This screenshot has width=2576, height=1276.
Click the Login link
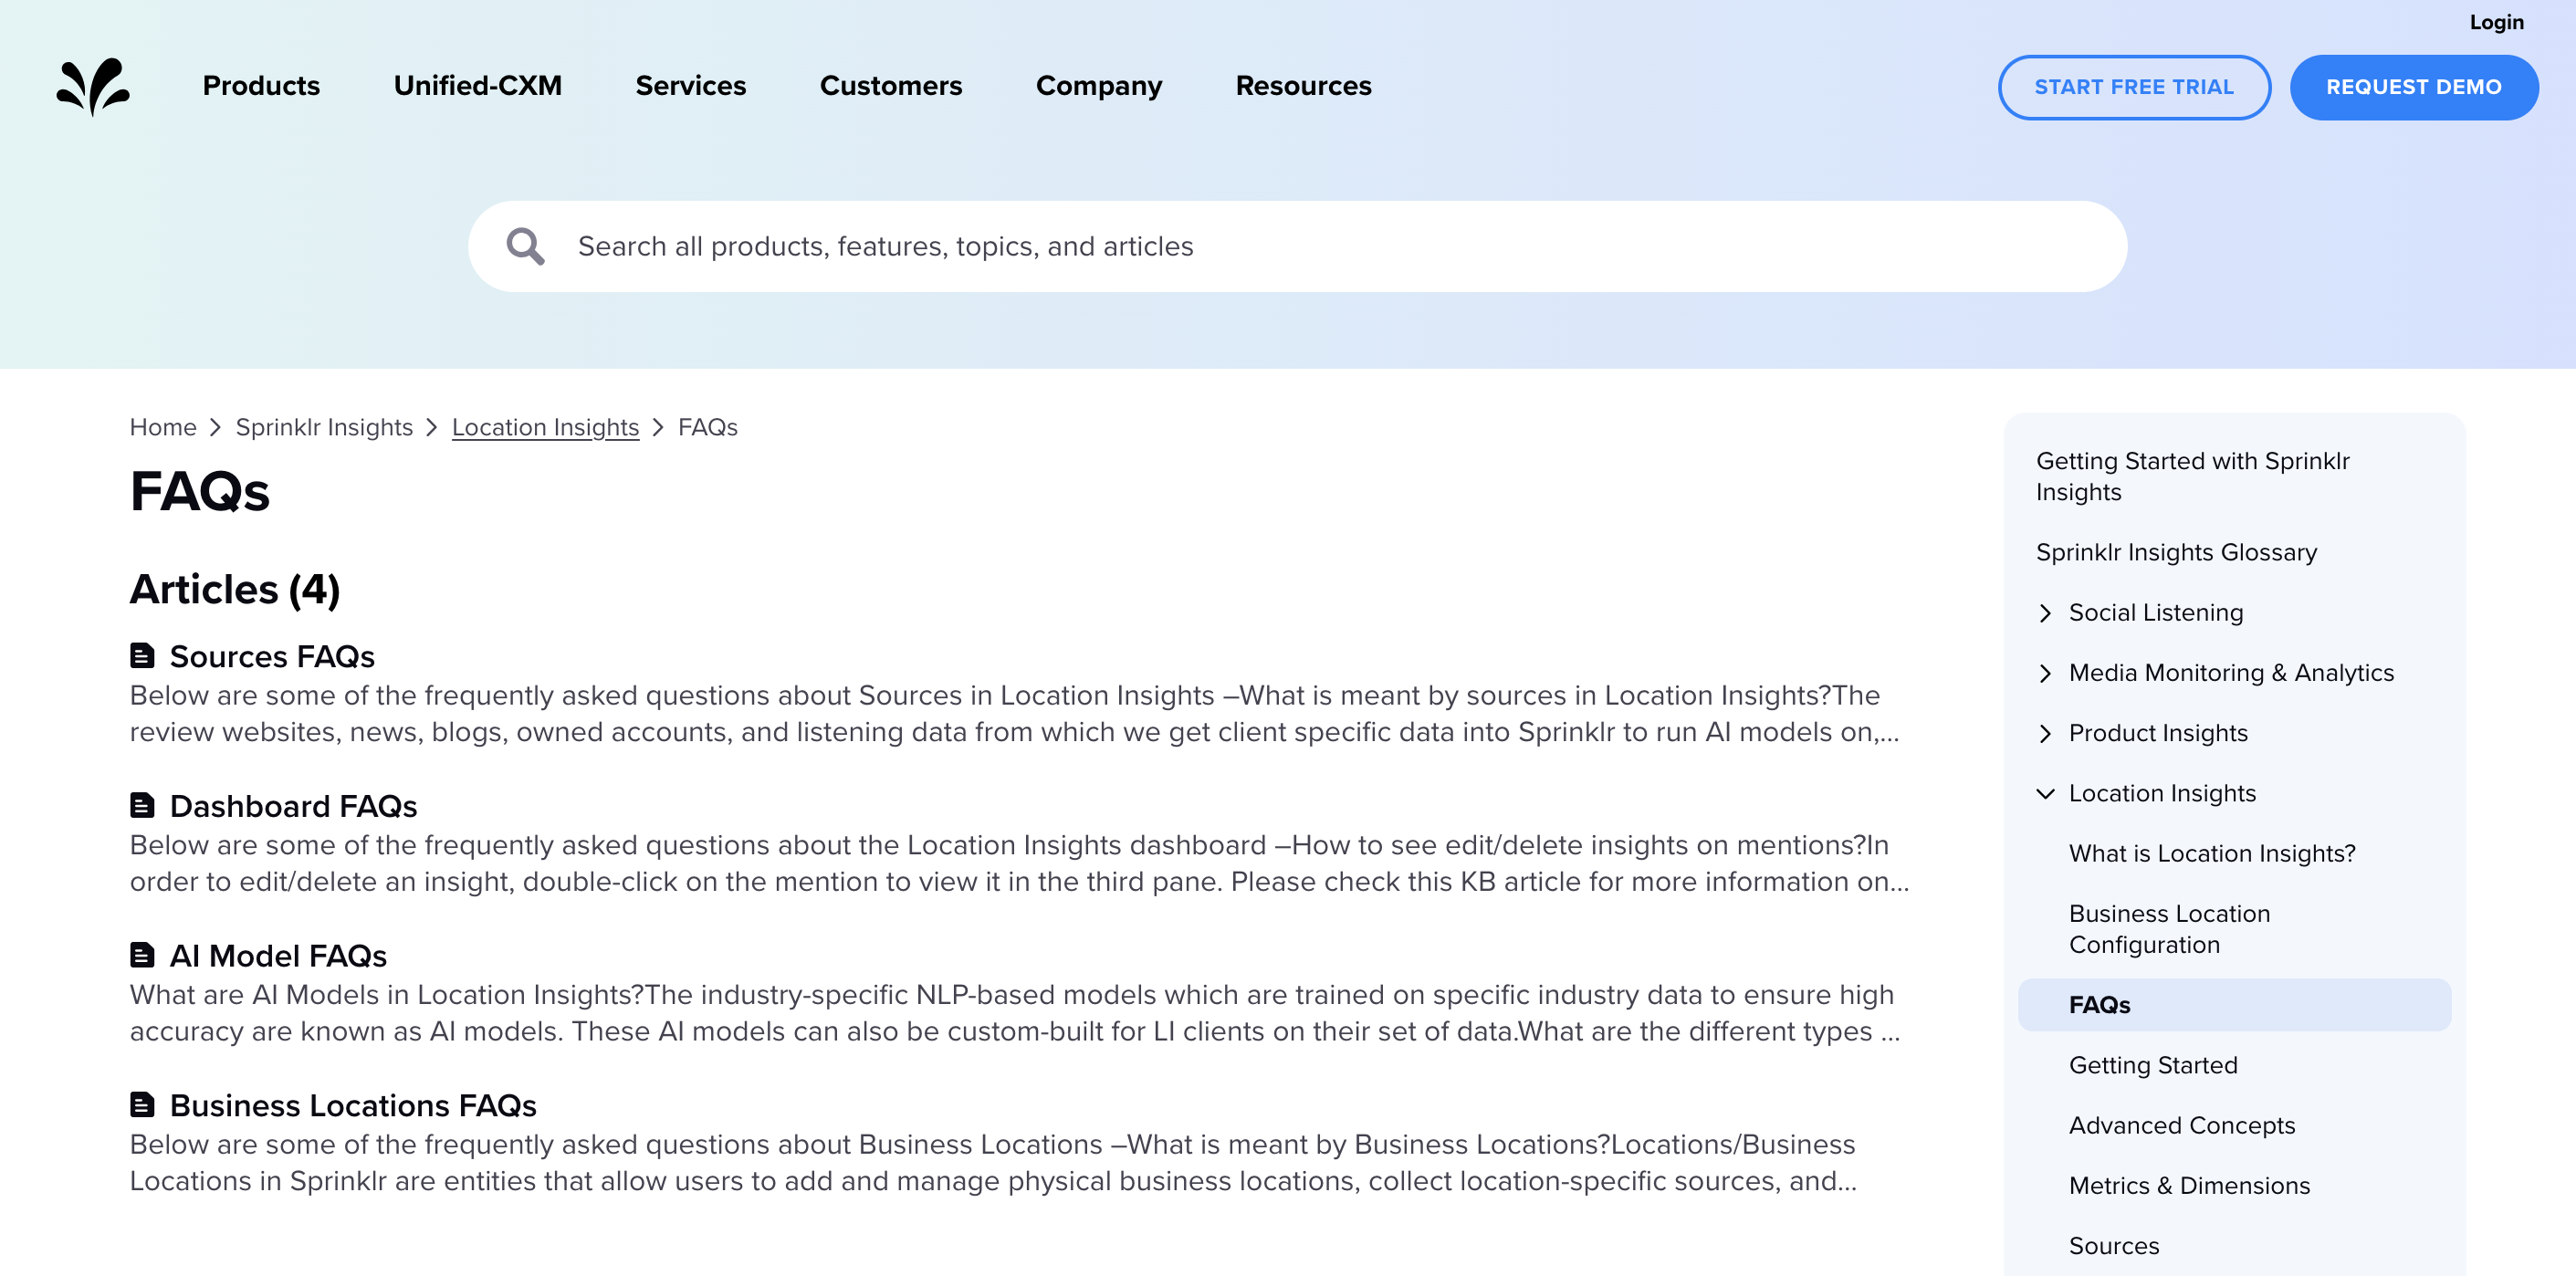pos(2495,22)
